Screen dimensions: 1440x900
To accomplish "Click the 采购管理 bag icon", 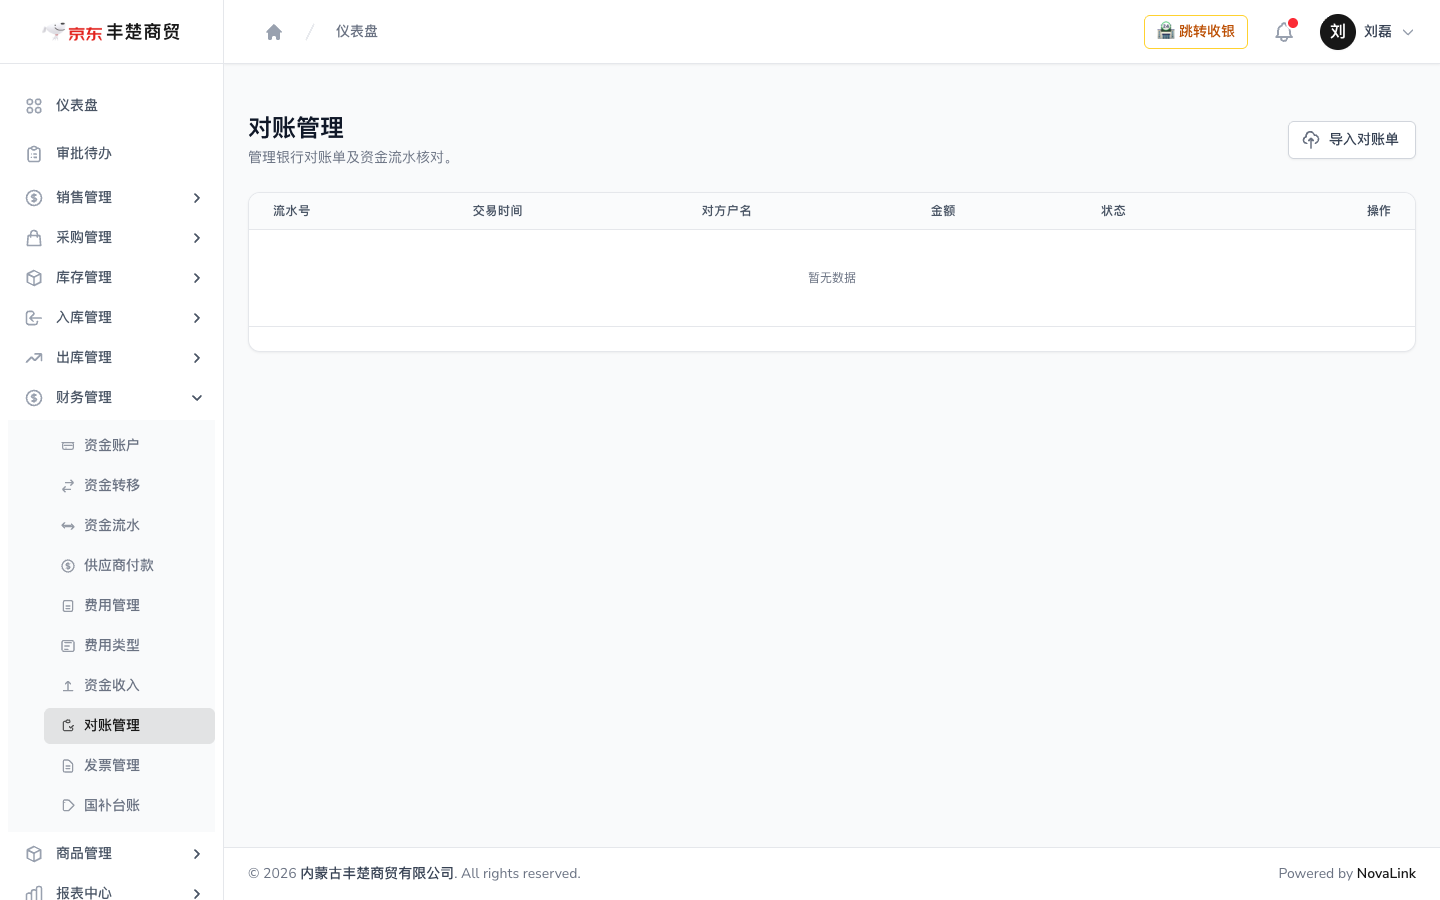I will click(34, 238).
